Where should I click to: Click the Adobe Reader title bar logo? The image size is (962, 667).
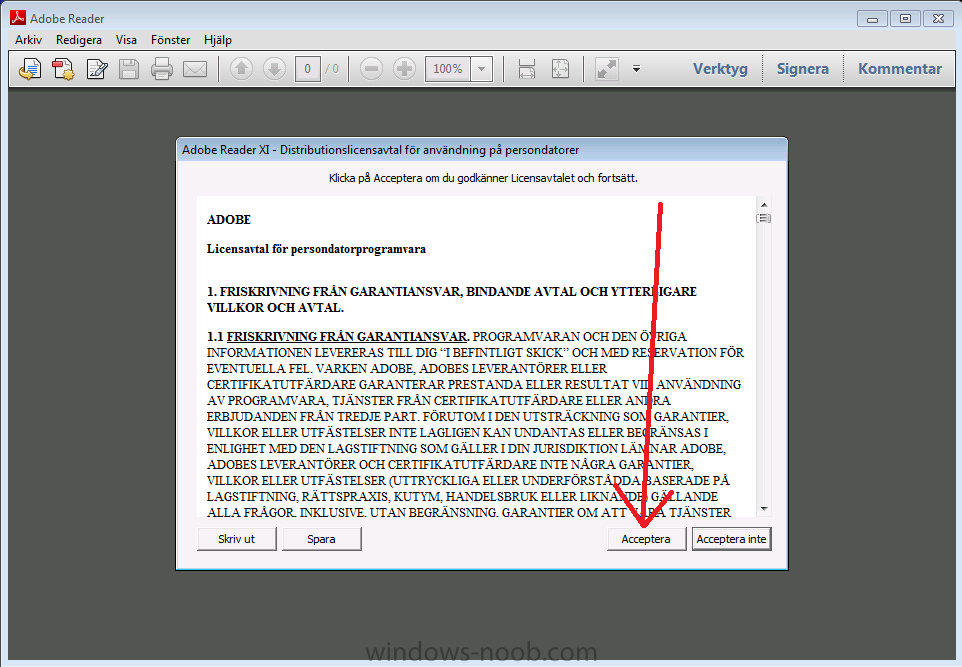(x=18, y=18)
